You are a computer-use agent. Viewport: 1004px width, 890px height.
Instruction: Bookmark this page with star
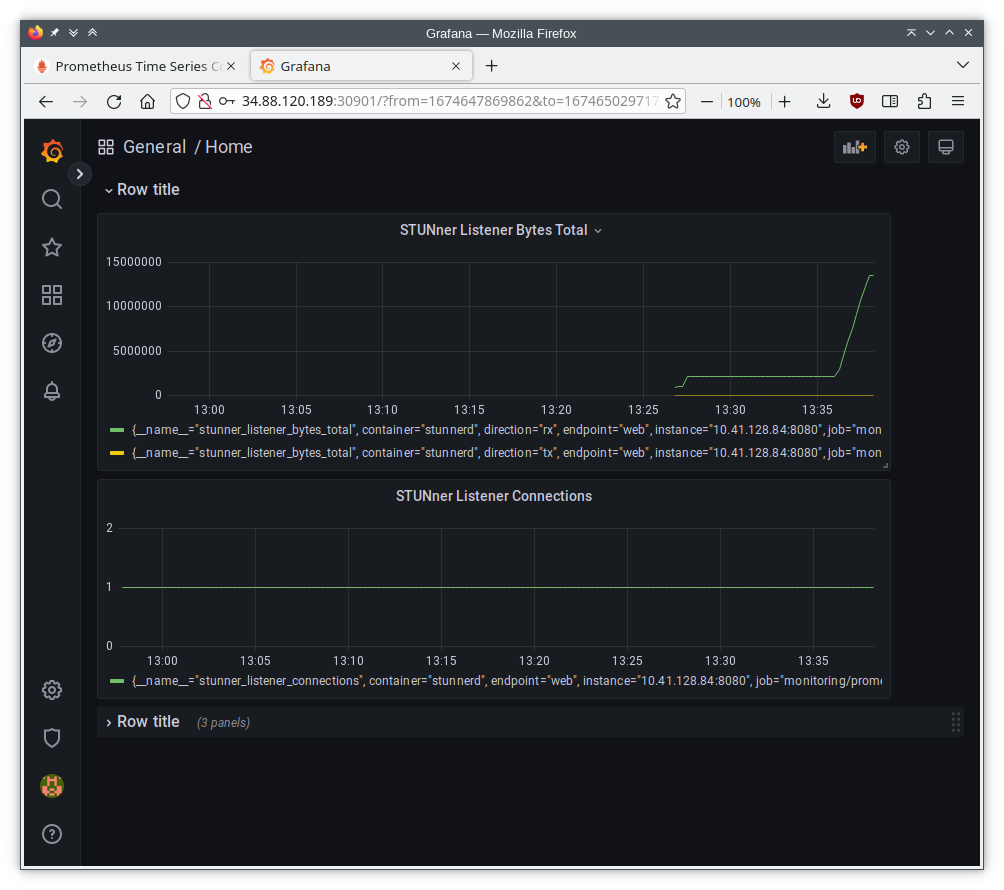click(x=673, y=101)
